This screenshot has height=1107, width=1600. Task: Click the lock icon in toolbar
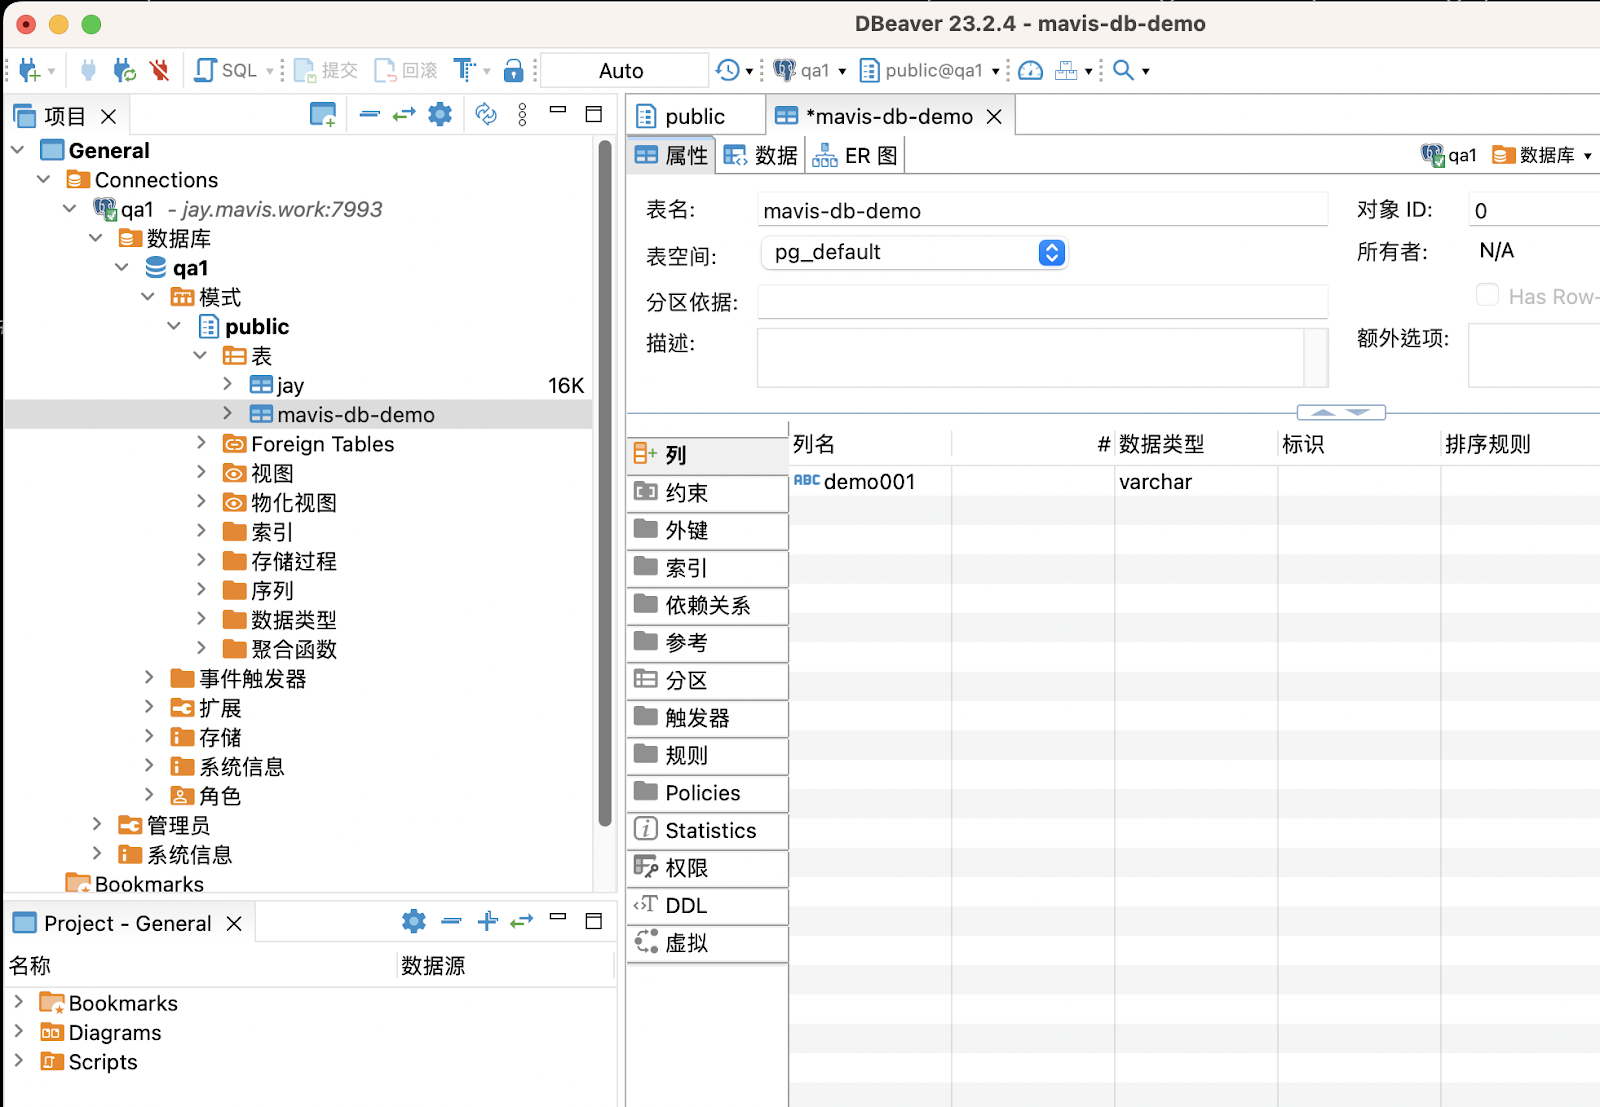point(513,70)
